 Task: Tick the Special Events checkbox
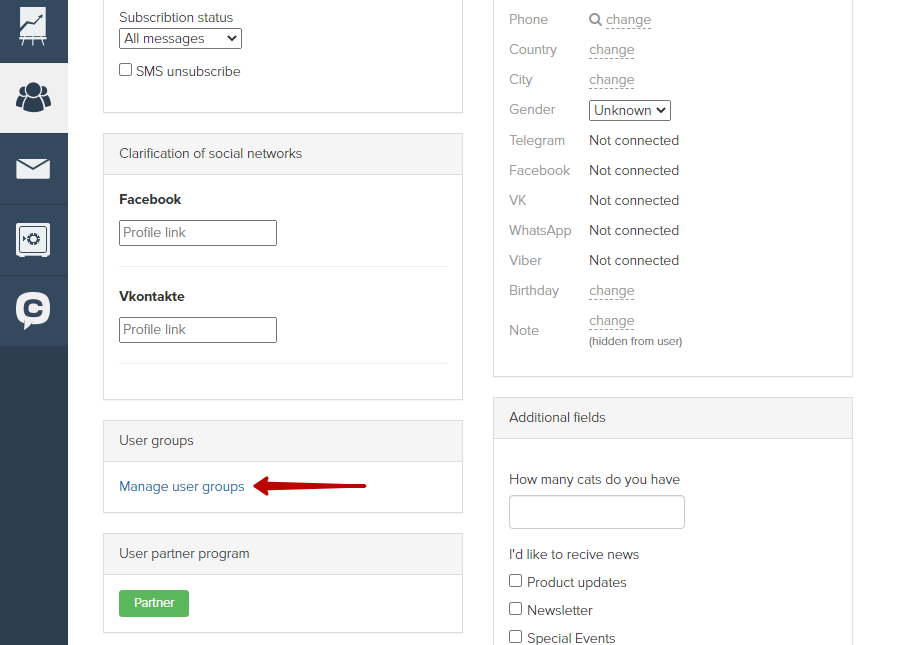[515, 636]
